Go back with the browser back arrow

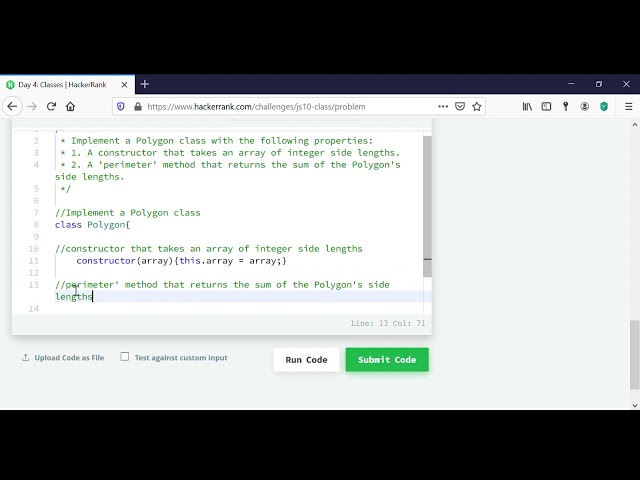tap(12, 107)
